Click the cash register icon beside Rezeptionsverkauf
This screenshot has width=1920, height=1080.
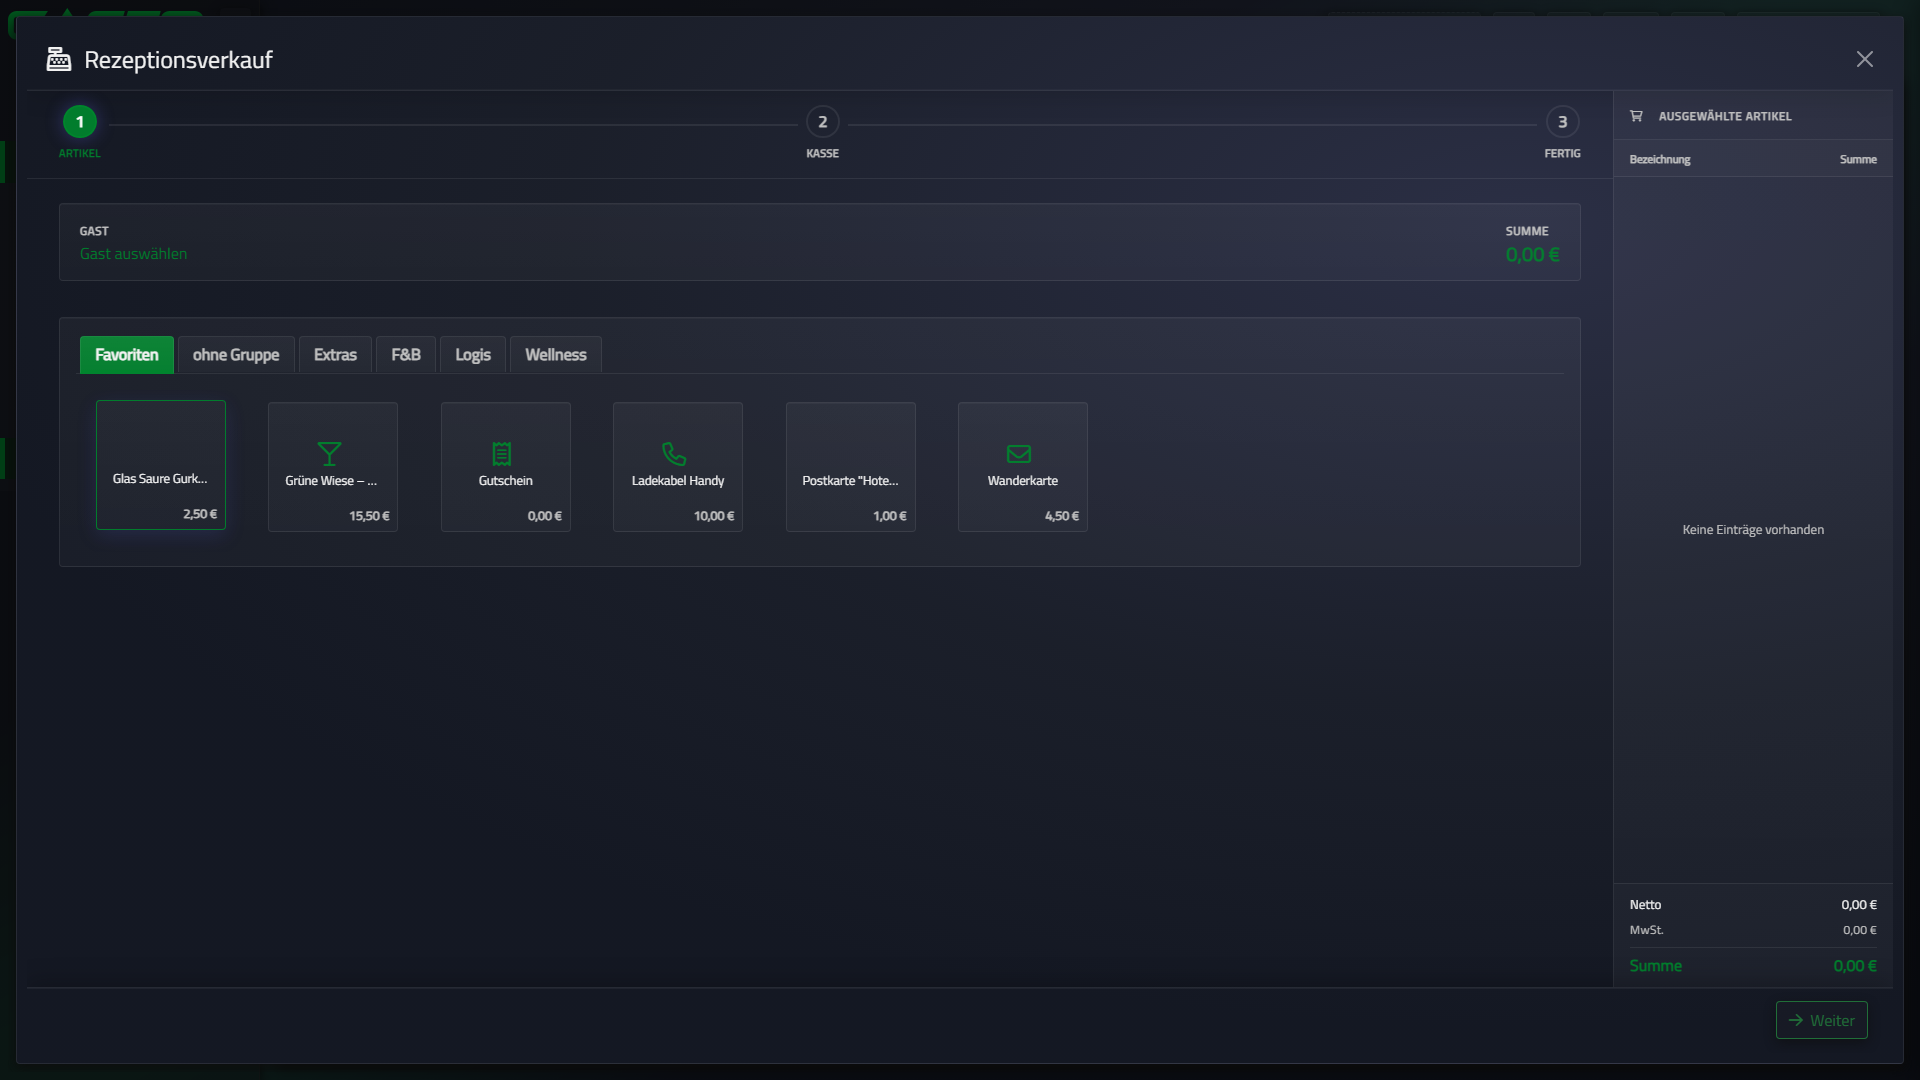59,59
